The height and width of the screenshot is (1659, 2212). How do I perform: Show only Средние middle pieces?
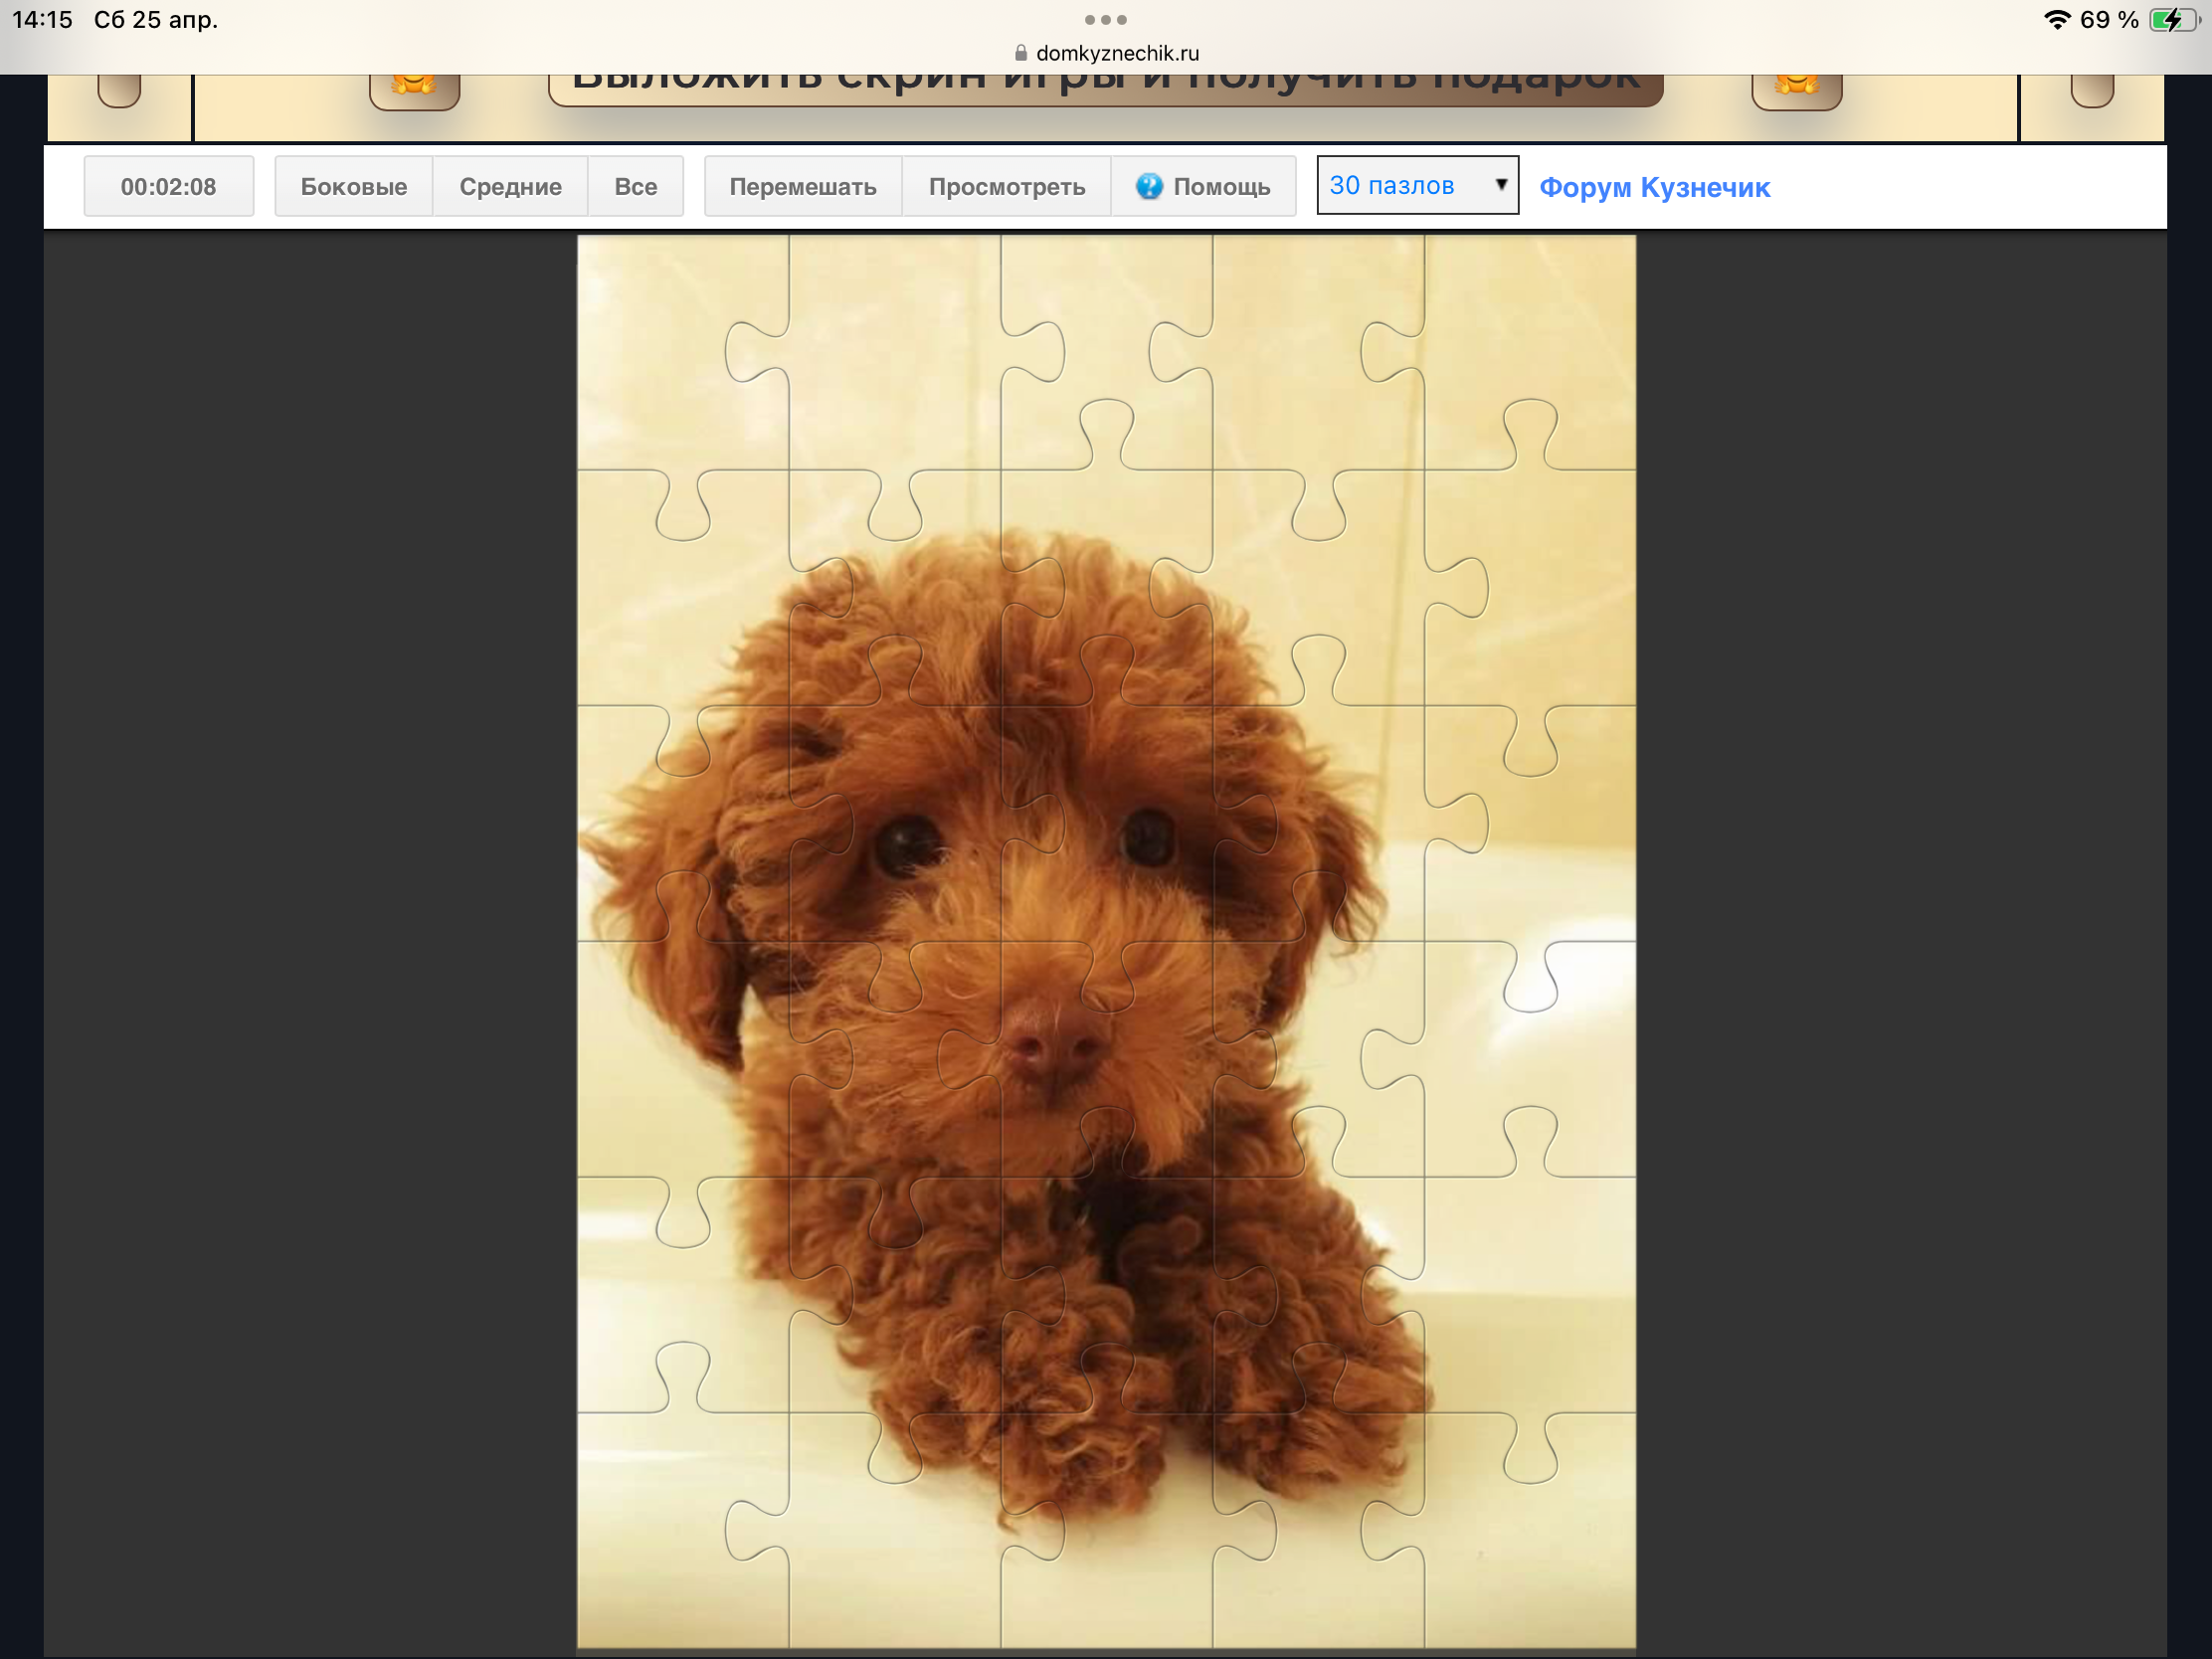(x=510, y=186)
